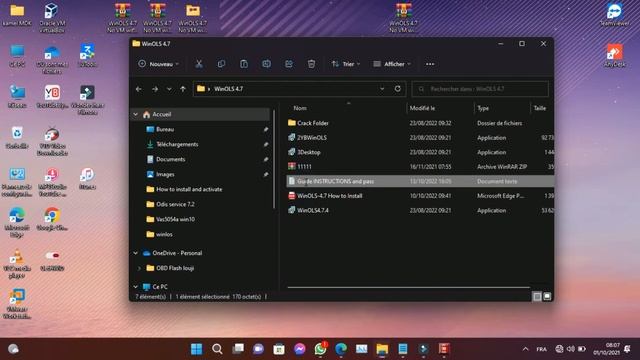The width and height of the screenshot is (640, 360).
Task: Switch to large icons view in status bar
Action: (547, 296)
